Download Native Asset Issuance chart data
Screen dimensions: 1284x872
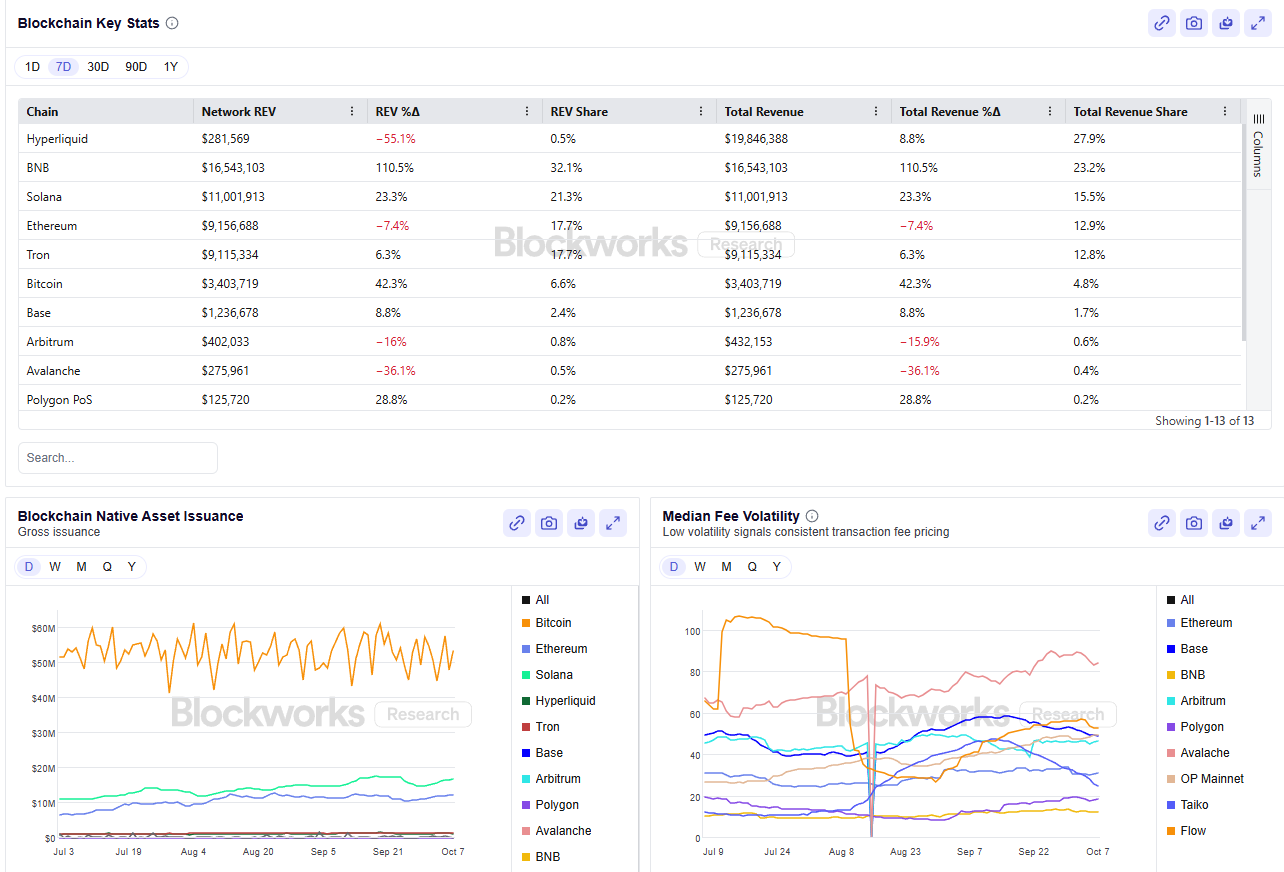click(581, 522)
